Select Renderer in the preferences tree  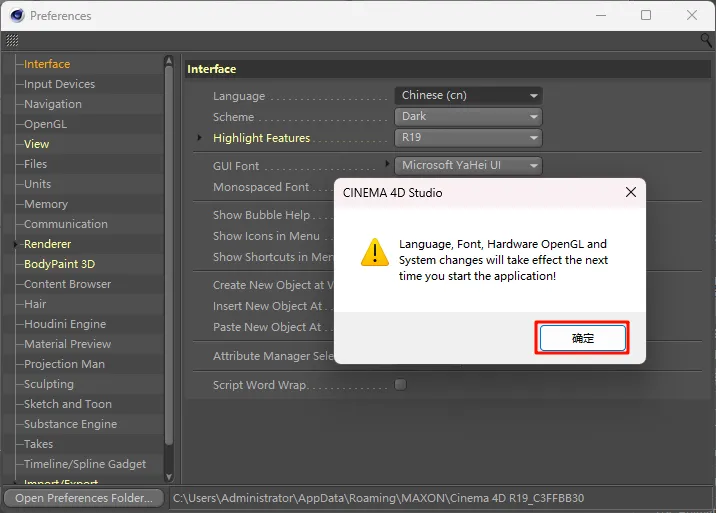coord(47,244)
